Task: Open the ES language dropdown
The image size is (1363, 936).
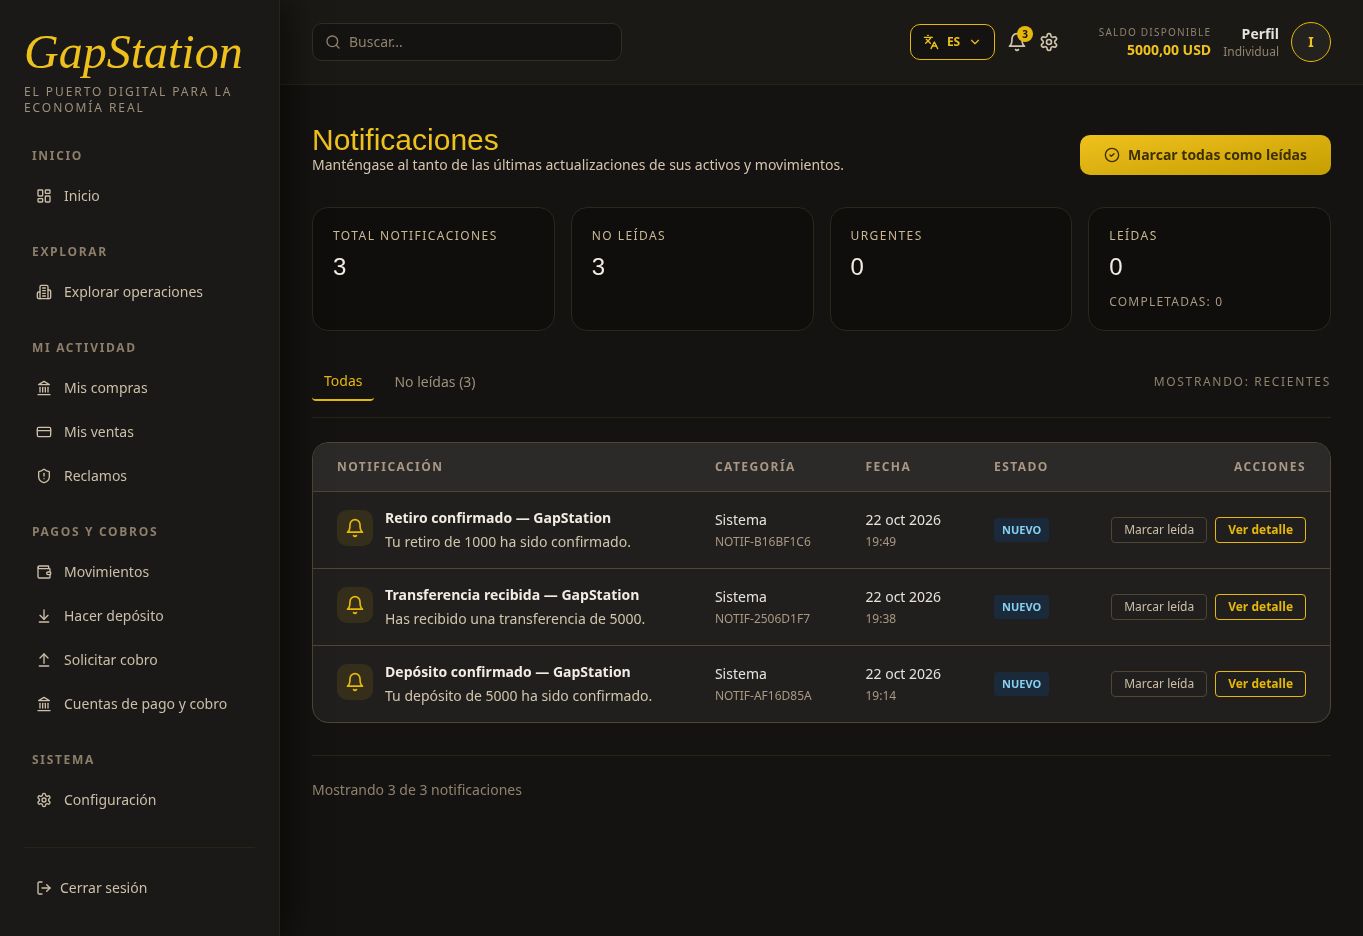Action: click(952, 42)
